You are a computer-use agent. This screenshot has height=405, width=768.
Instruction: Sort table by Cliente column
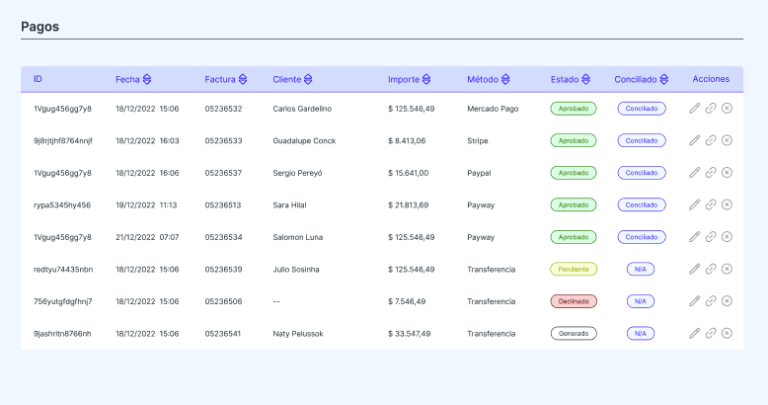coord(308,79)
